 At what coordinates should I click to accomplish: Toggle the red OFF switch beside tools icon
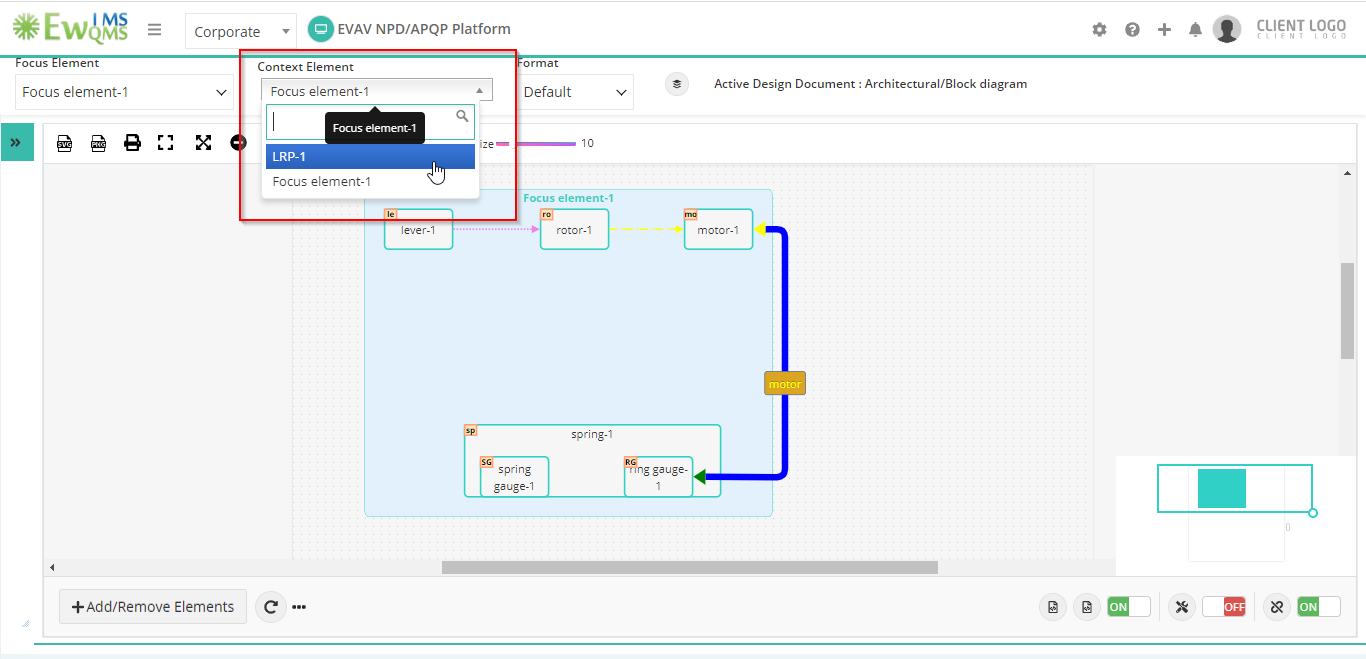(x=1224, y=607)
